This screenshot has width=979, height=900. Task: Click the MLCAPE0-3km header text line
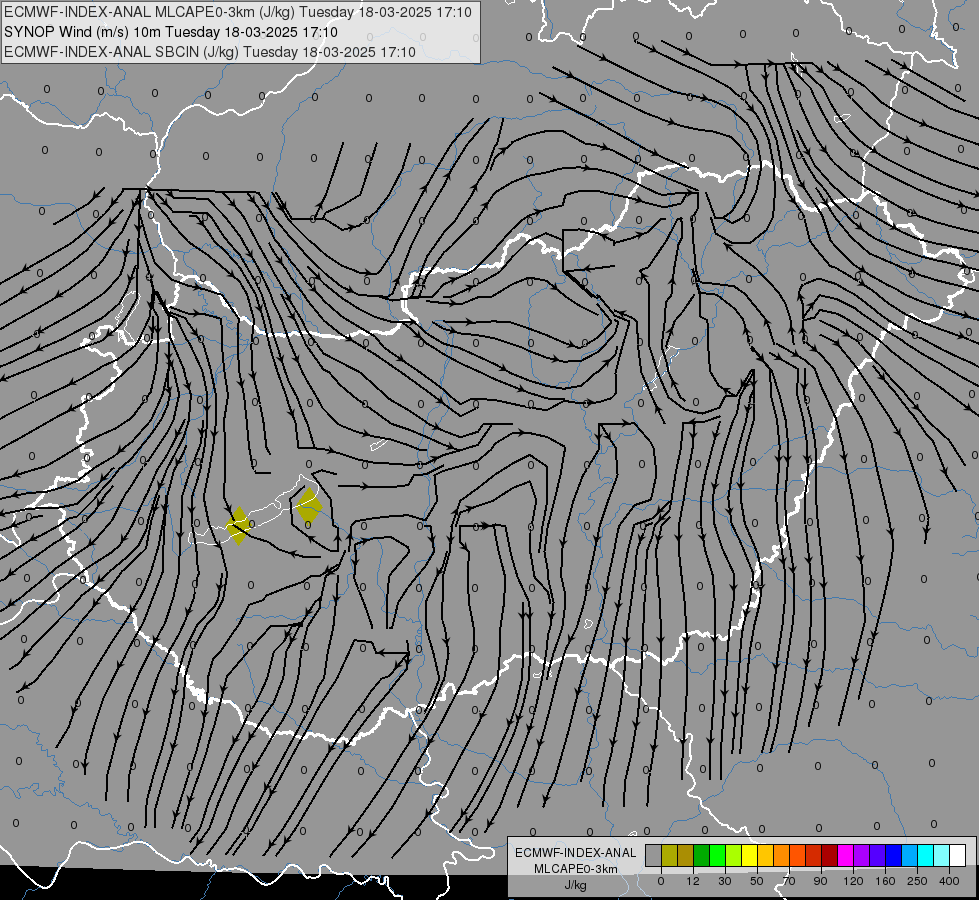click(x=238, y=12)
